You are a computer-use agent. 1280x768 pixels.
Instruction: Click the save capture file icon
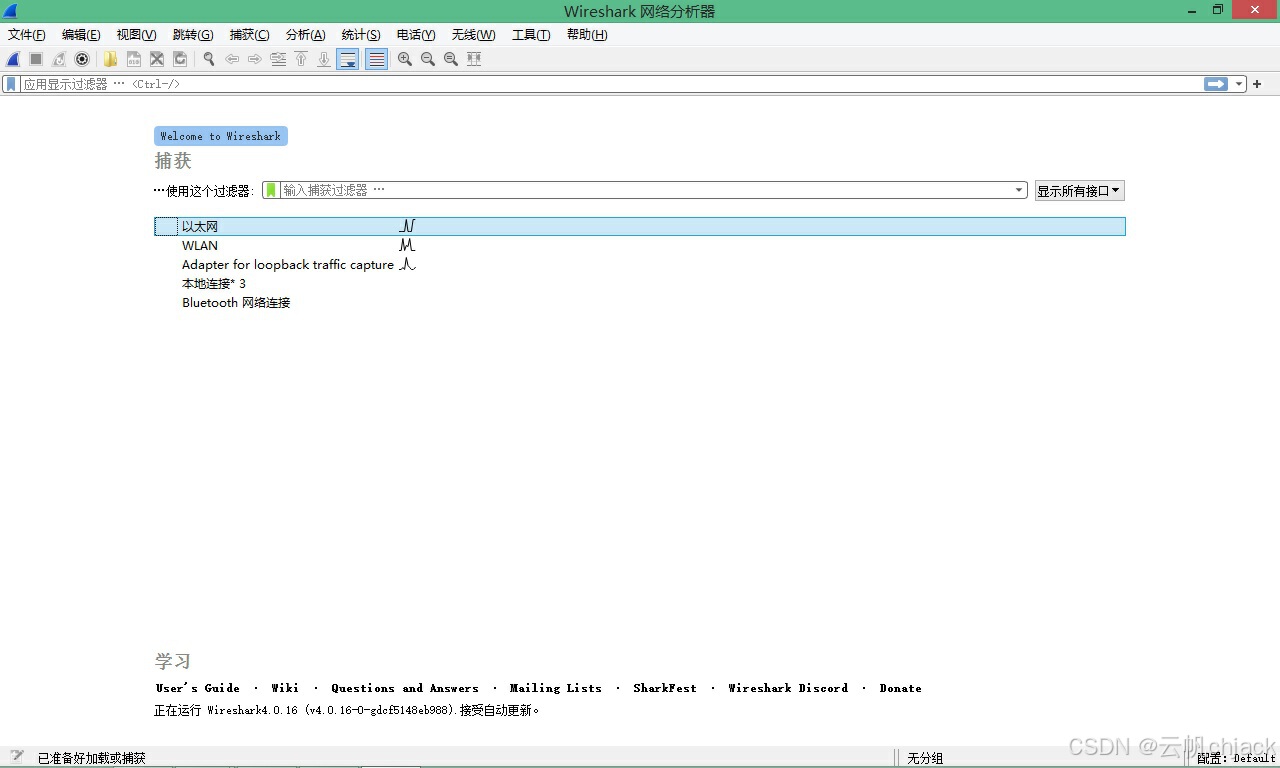(x=133, y=59)
